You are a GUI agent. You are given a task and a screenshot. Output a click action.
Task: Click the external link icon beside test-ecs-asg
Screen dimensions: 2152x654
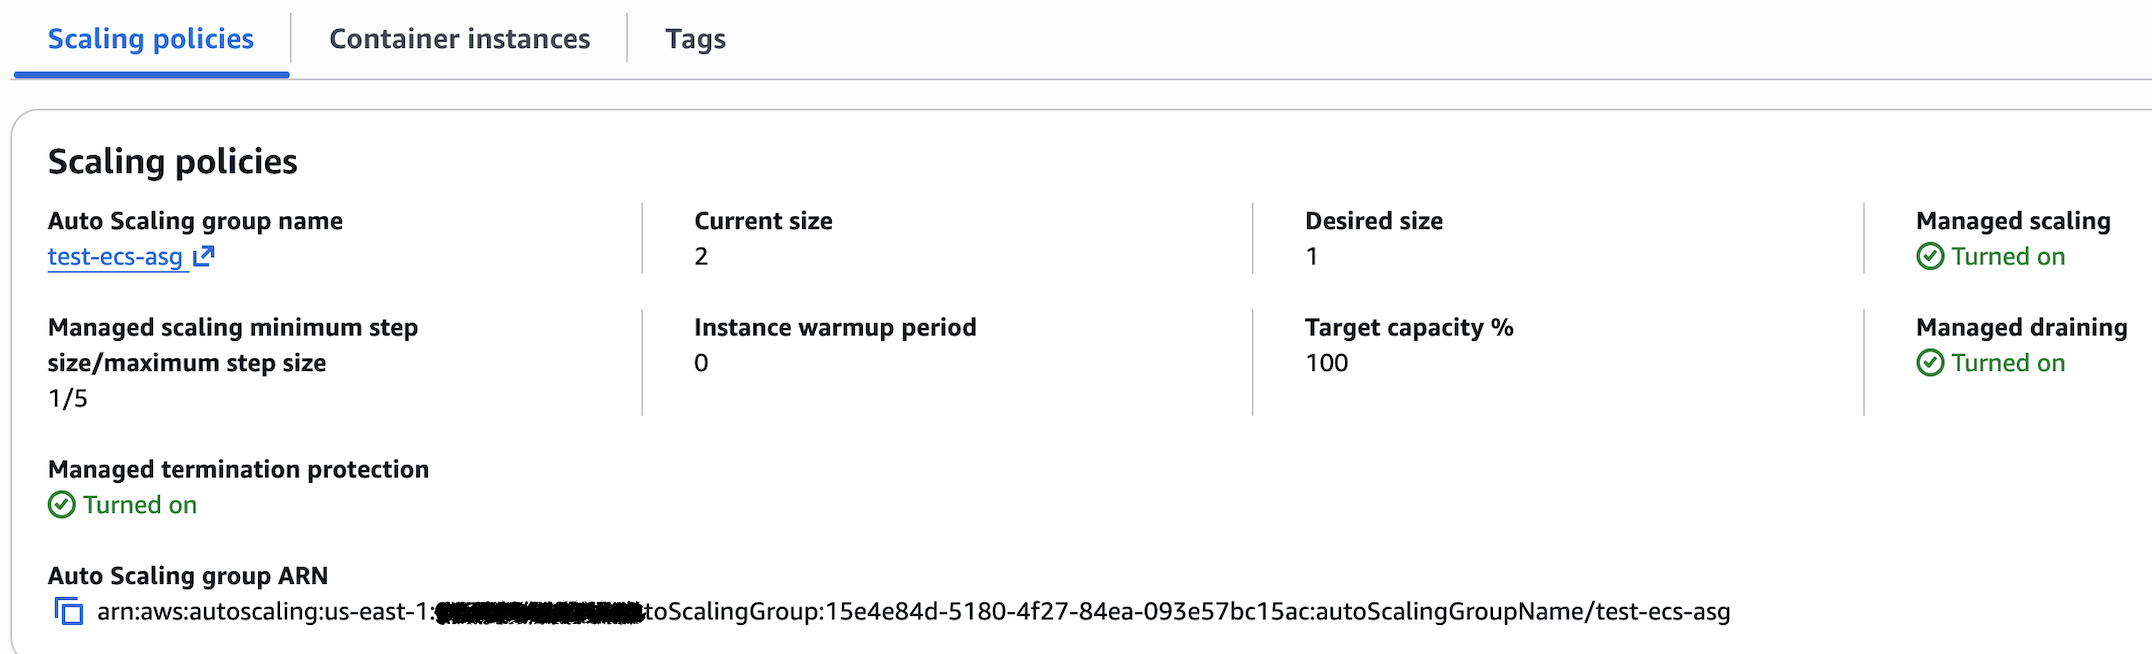click(204, 256)
